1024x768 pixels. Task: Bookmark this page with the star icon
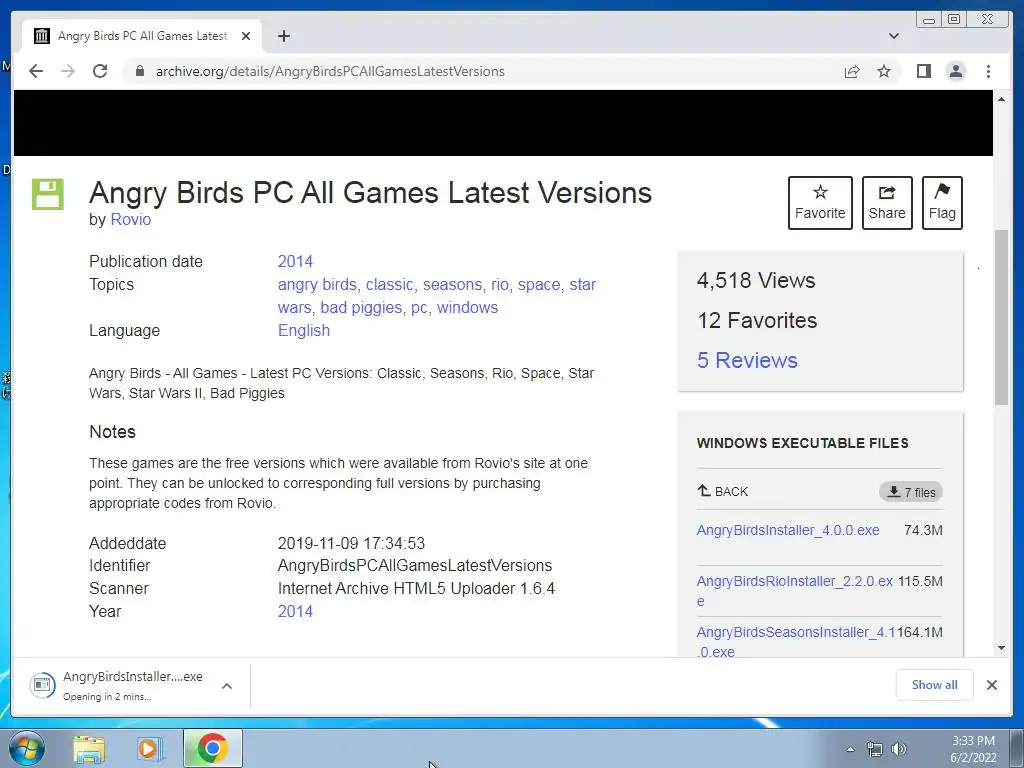tap(884, 71)
